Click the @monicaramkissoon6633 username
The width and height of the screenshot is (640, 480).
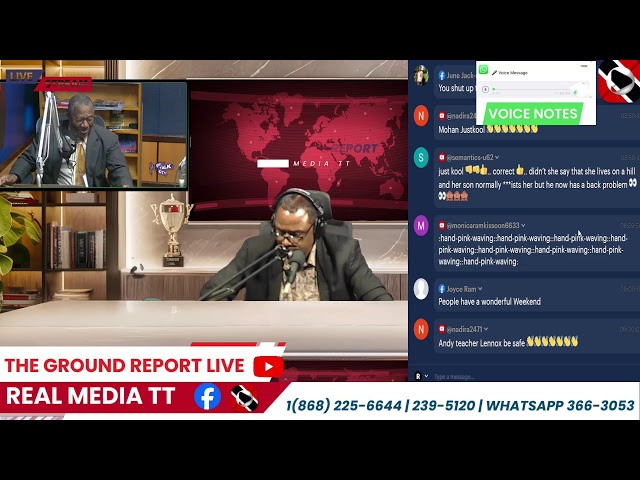click(483, 225)
